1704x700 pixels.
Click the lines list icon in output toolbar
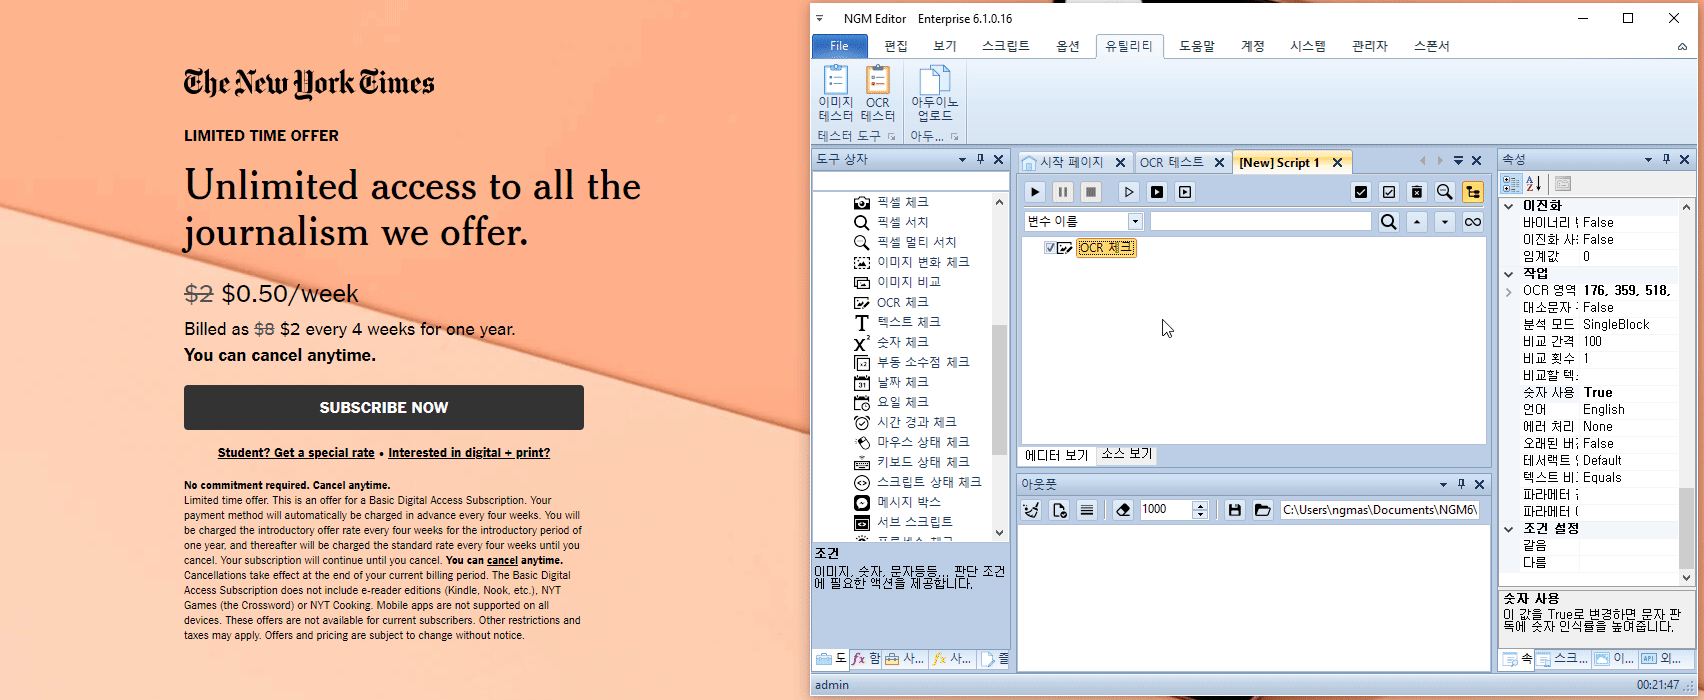(x=1087, y=510)
